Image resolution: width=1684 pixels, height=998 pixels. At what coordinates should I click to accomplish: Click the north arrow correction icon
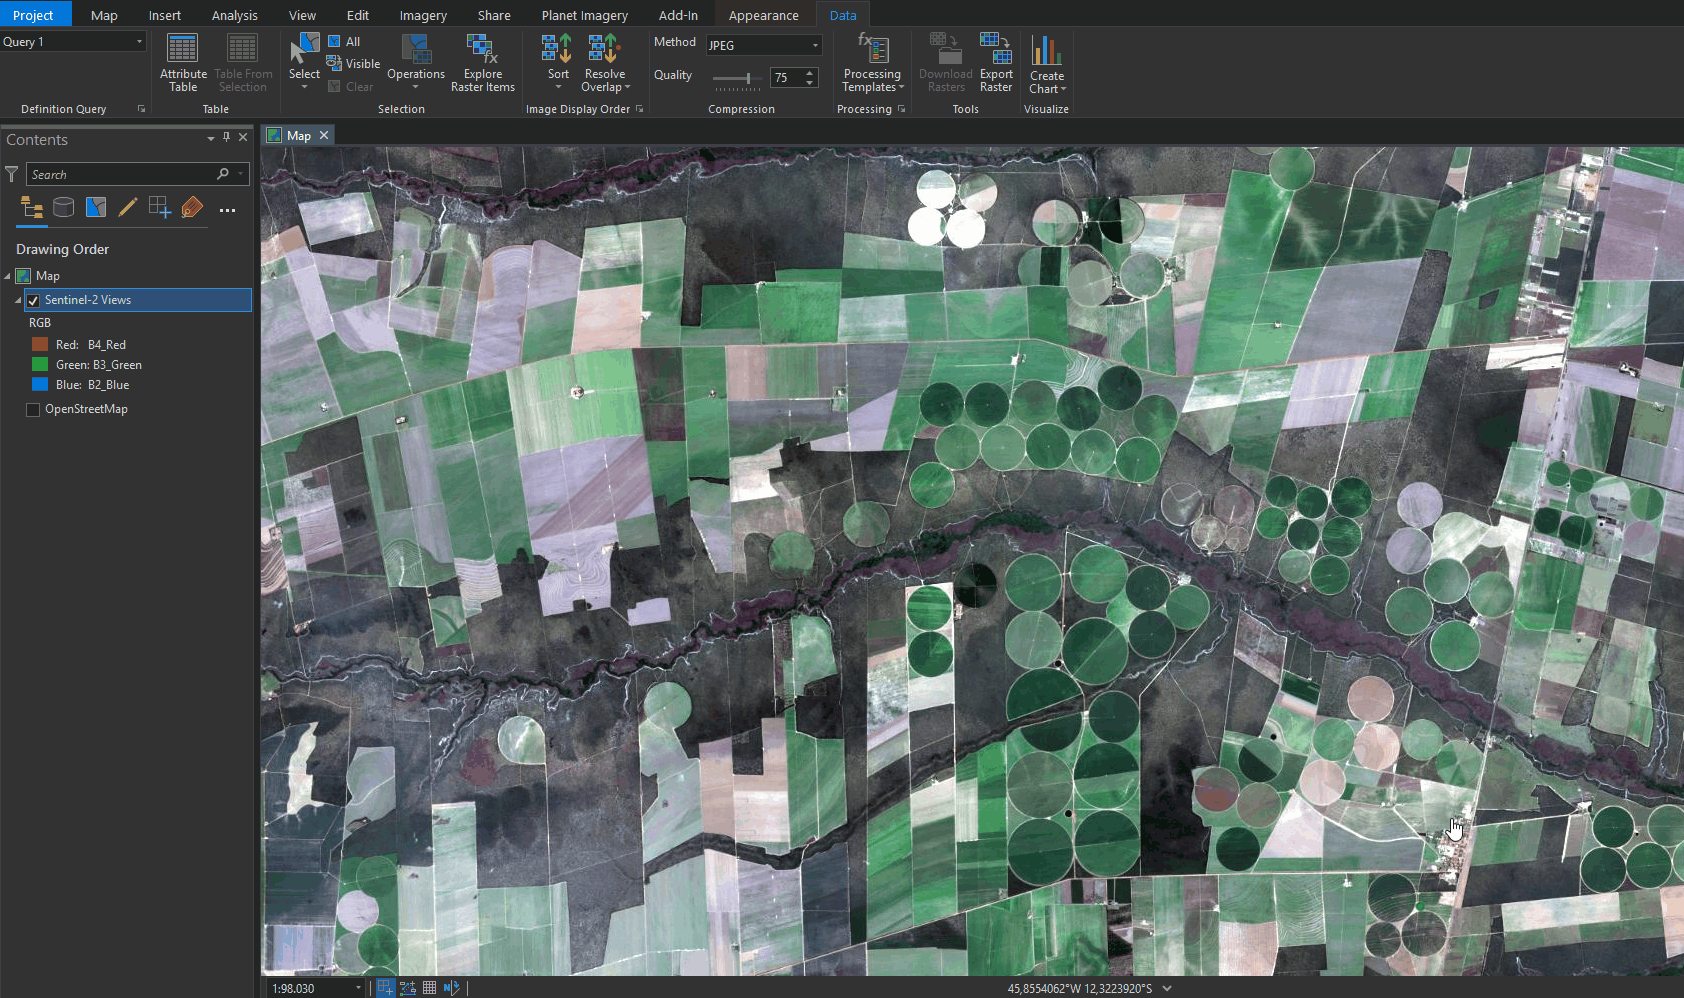[452, 988]
